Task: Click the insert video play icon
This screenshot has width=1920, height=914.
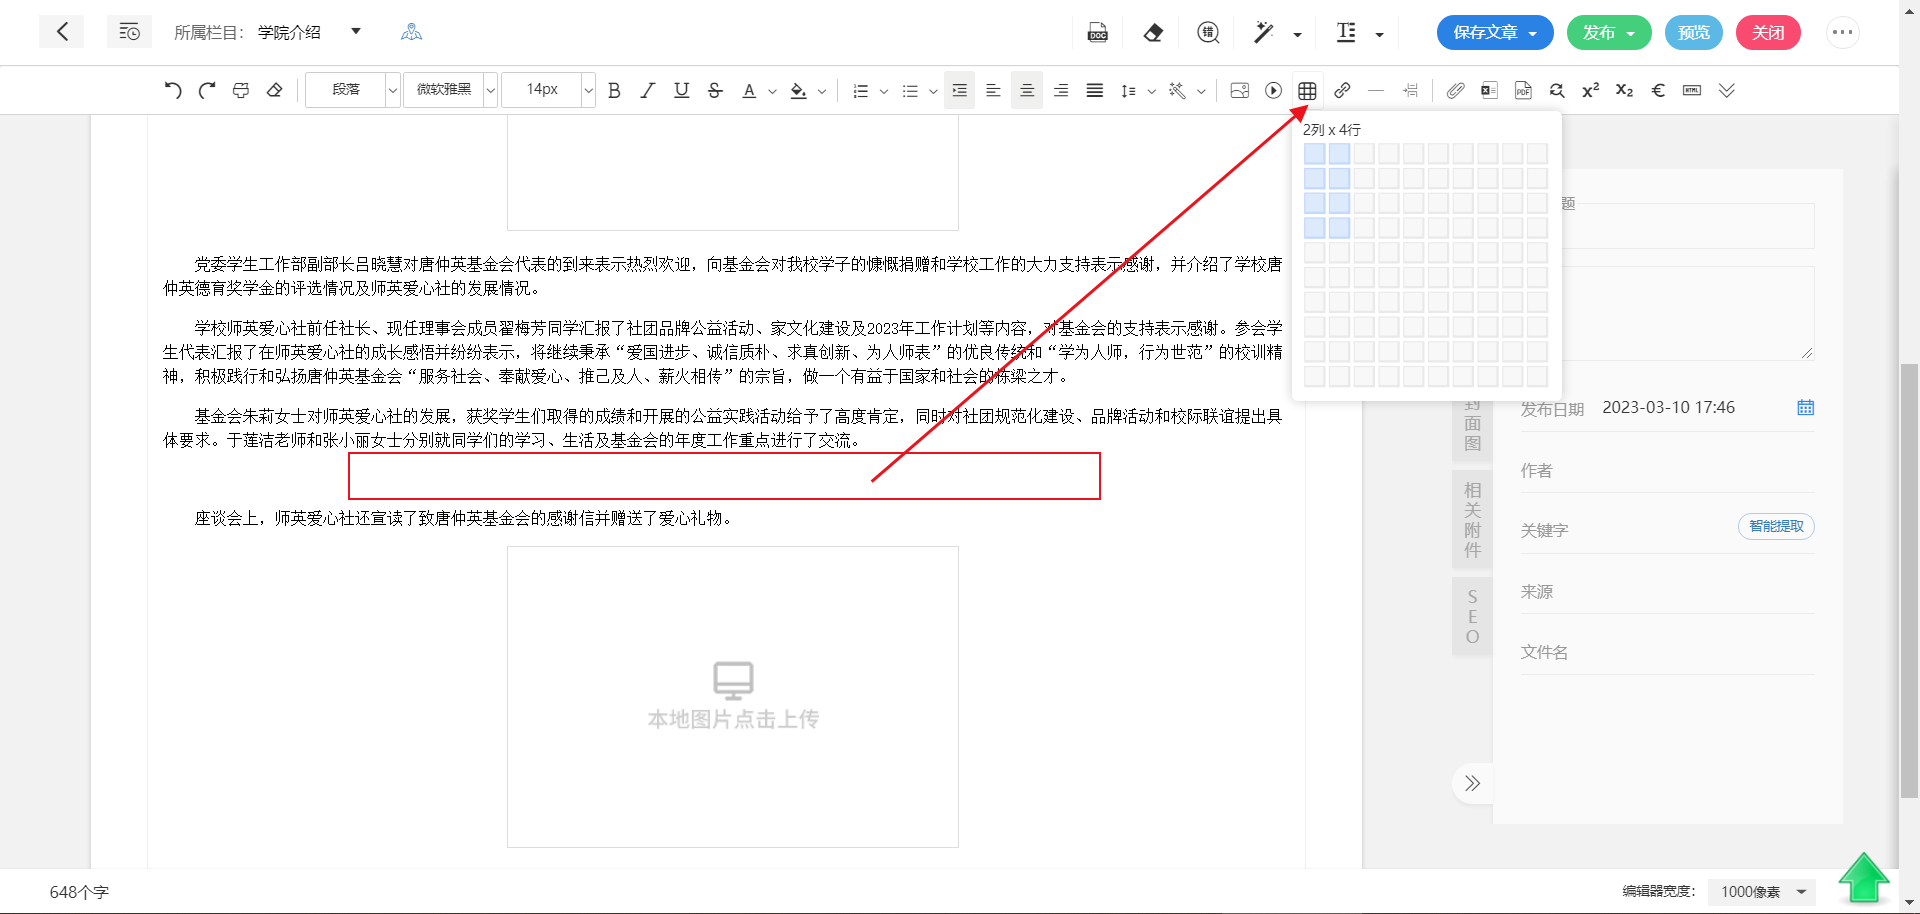Action: pos(1273,90)
